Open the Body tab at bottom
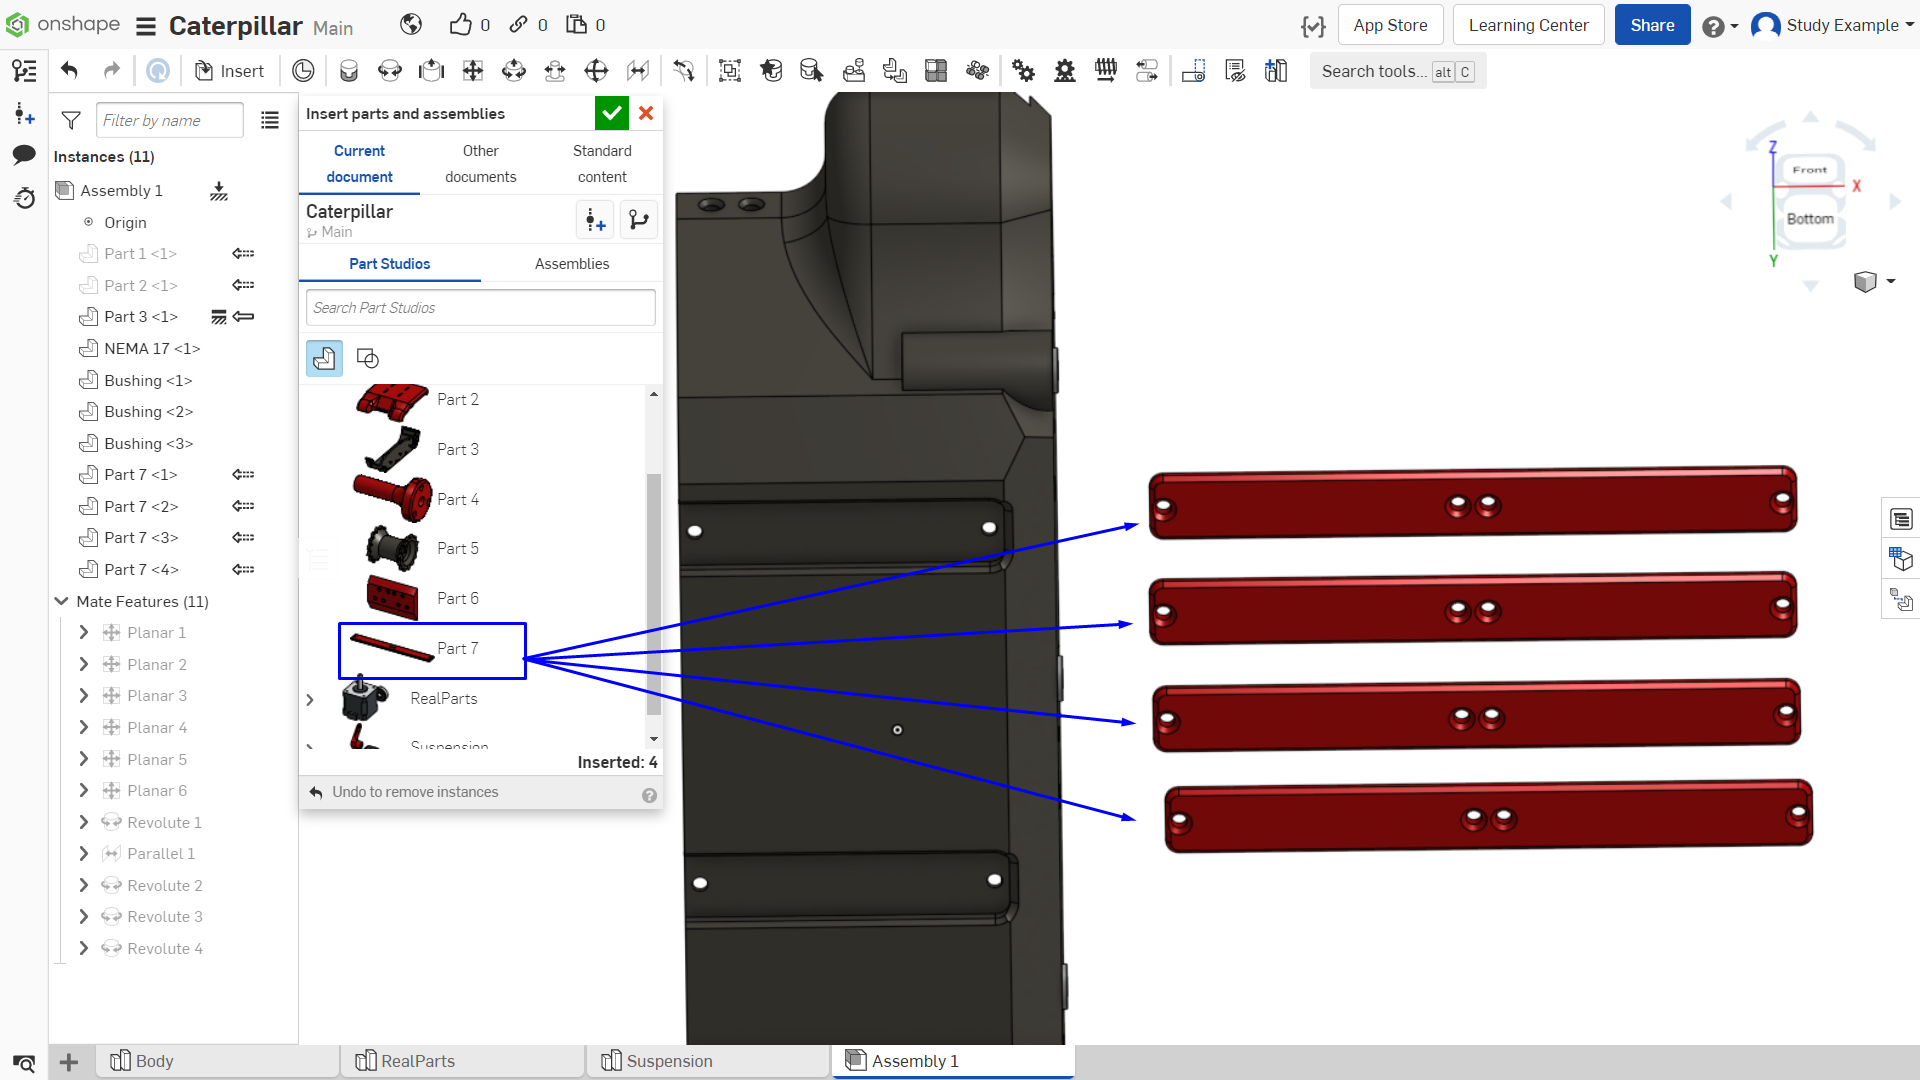The image size is (1920, 1080). 218,1061
